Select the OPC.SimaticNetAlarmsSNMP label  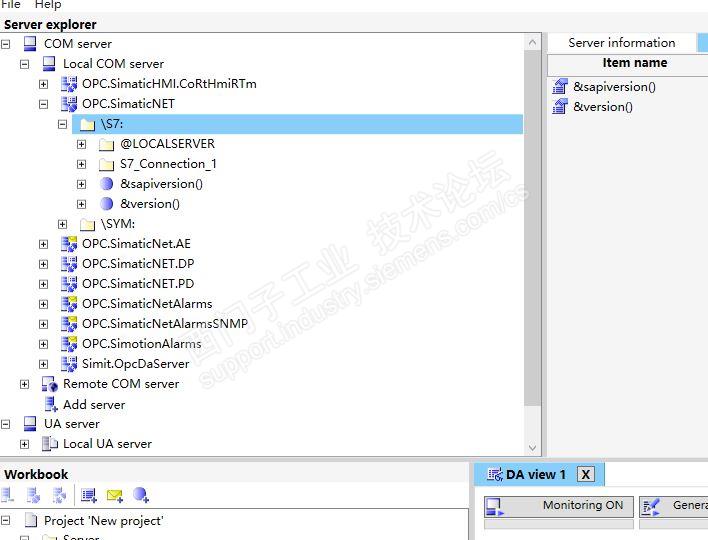click(165, 324)
